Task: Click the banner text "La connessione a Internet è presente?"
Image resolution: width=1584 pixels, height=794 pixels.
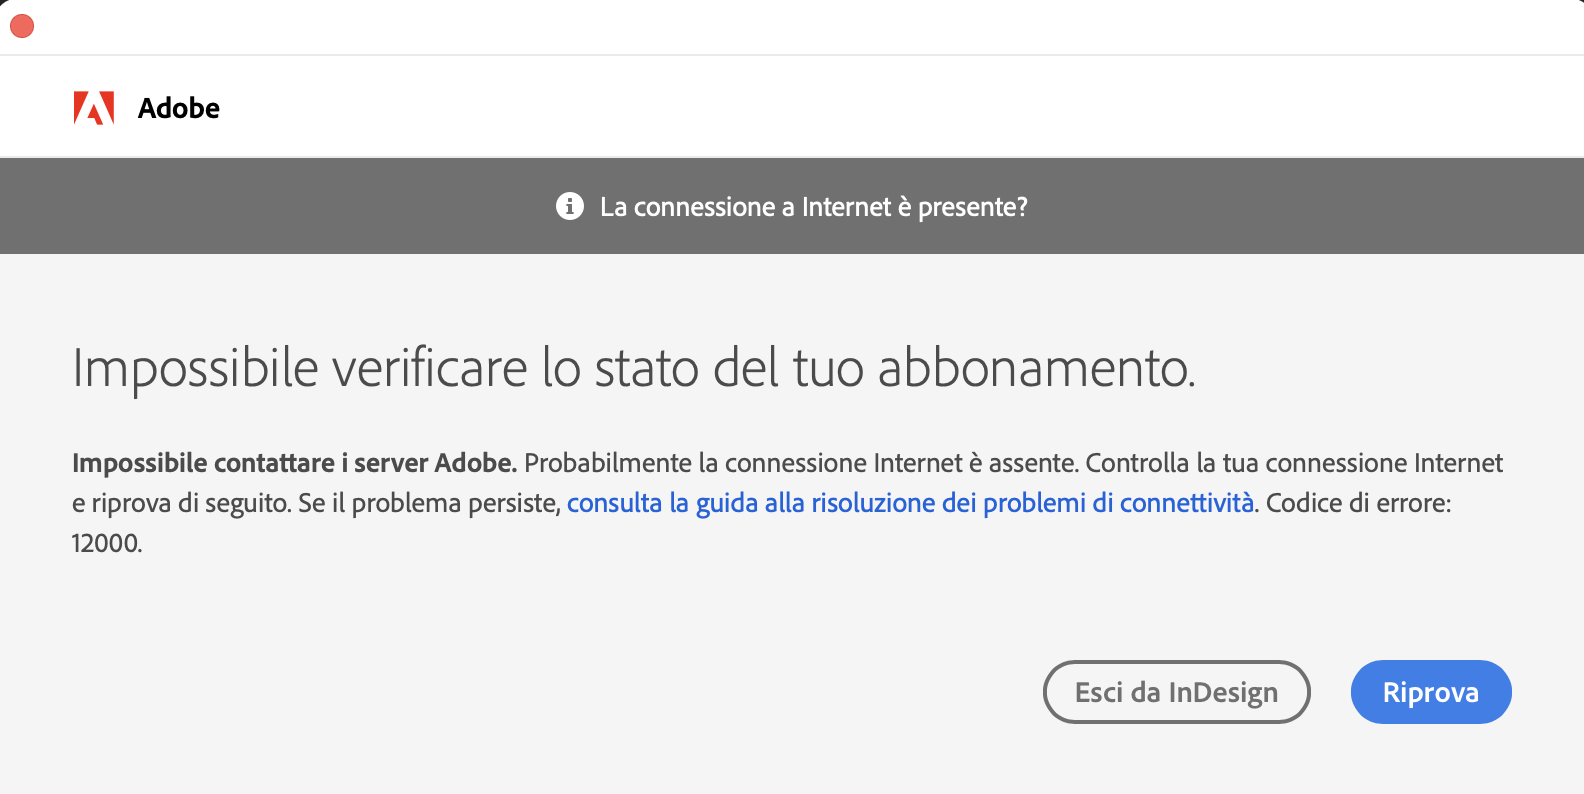Action: click(x=813, y=207)
